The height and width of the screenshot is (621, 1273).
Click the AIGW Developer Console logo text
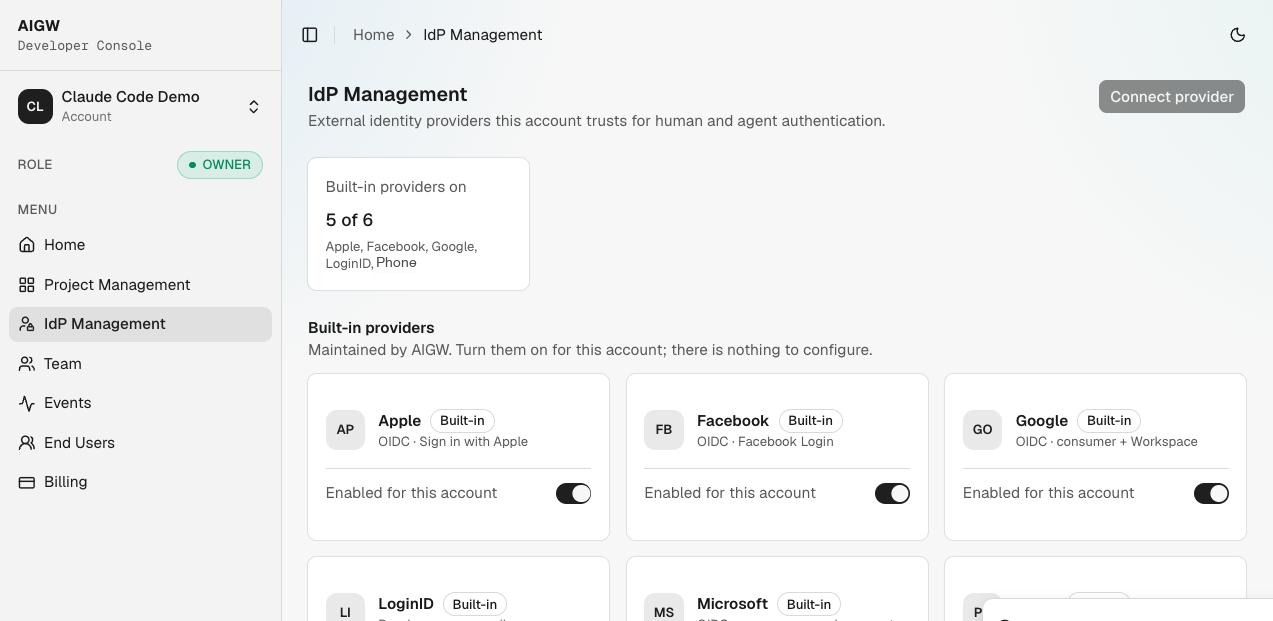point(85,35)
